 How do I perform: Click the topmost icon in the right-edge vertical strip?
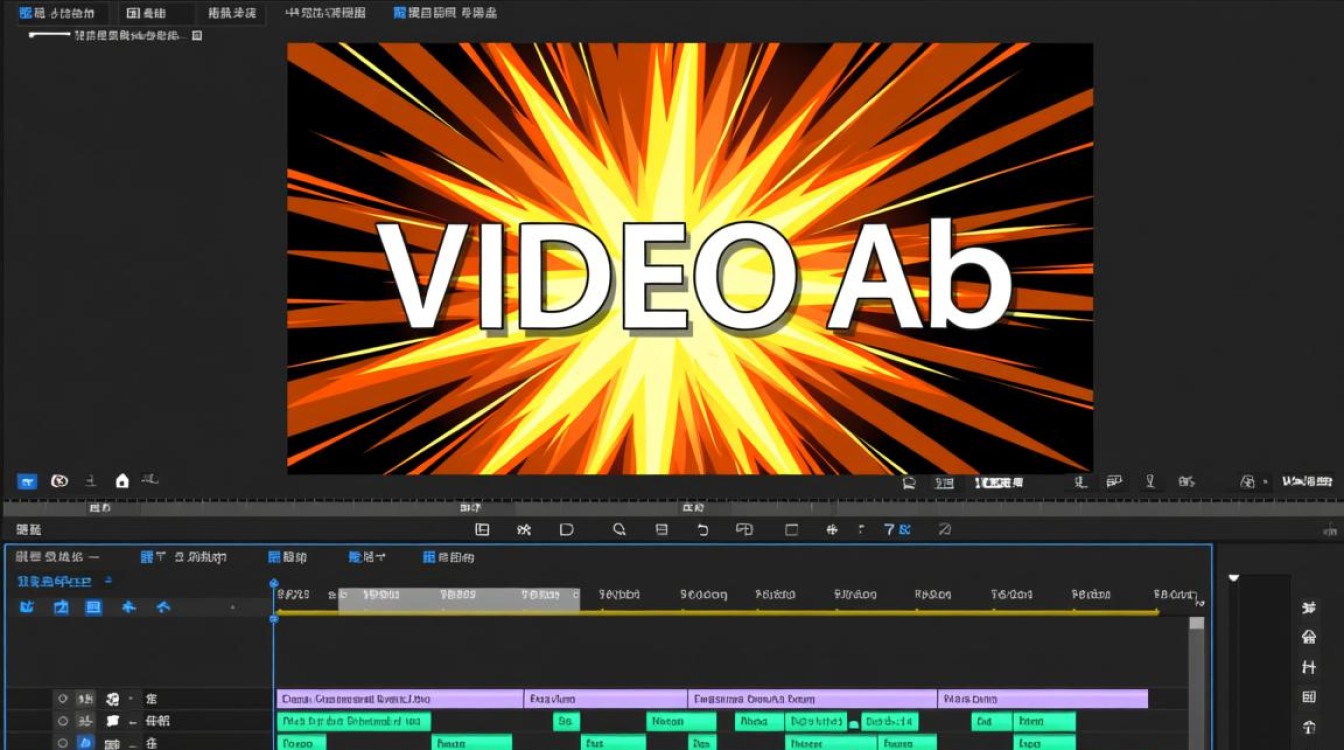click(1309, 608)
